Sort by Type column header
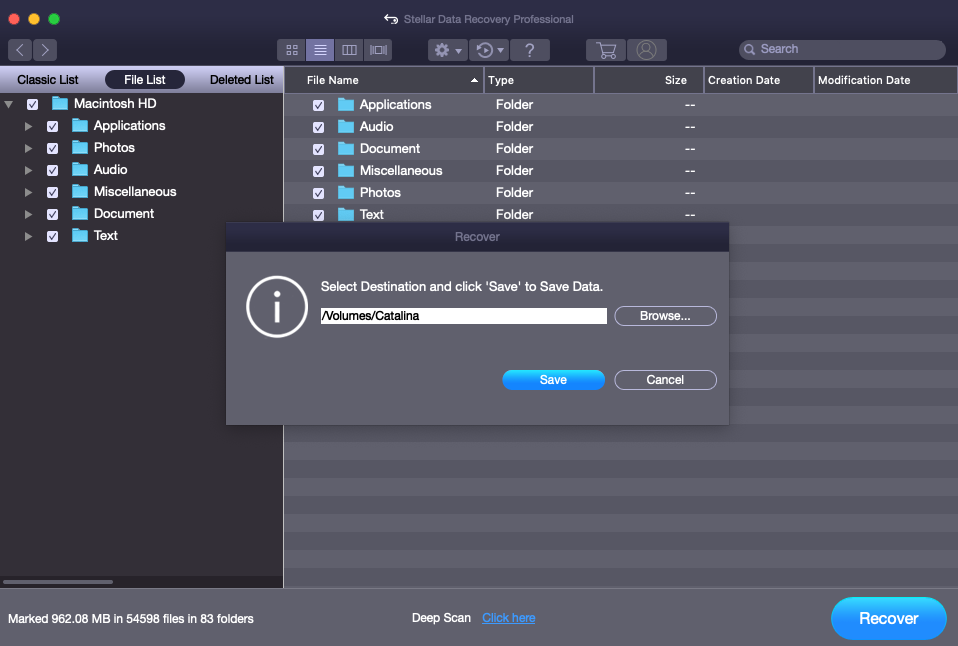Viewport: 958px width, 646px height. point(539,80)
